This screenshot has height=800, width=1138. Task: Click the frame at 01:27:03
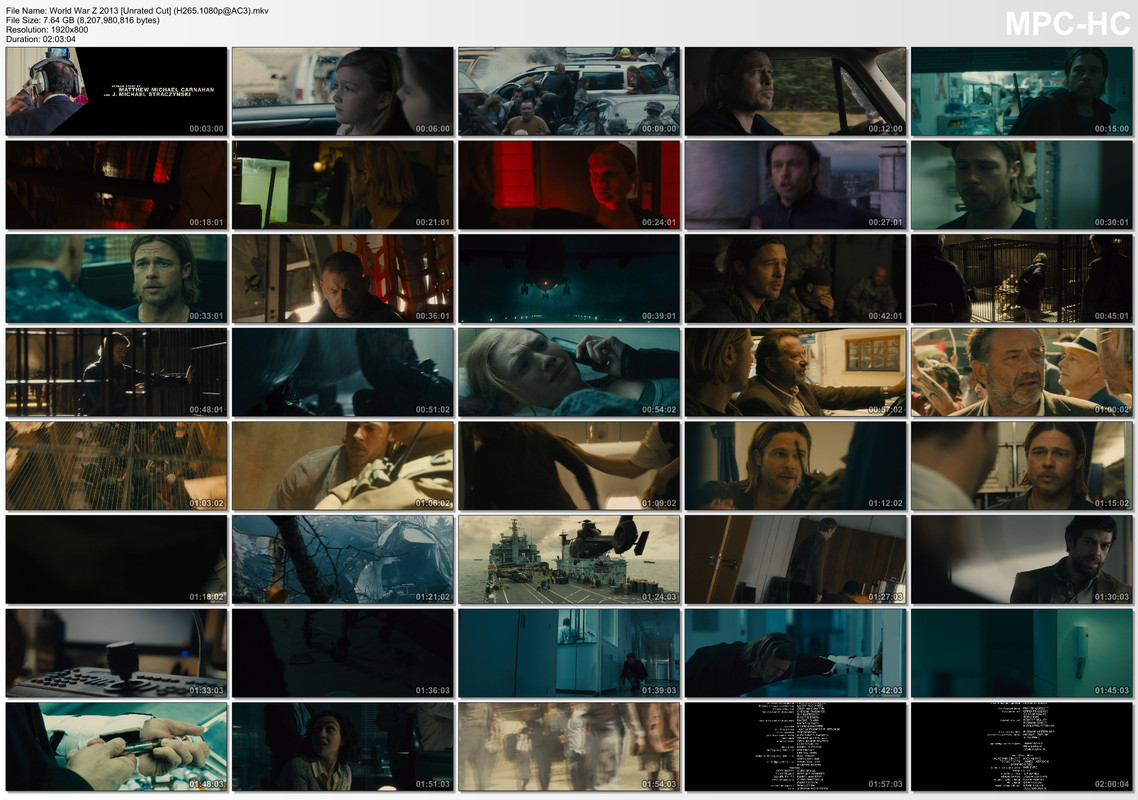[x=795, y=560]
